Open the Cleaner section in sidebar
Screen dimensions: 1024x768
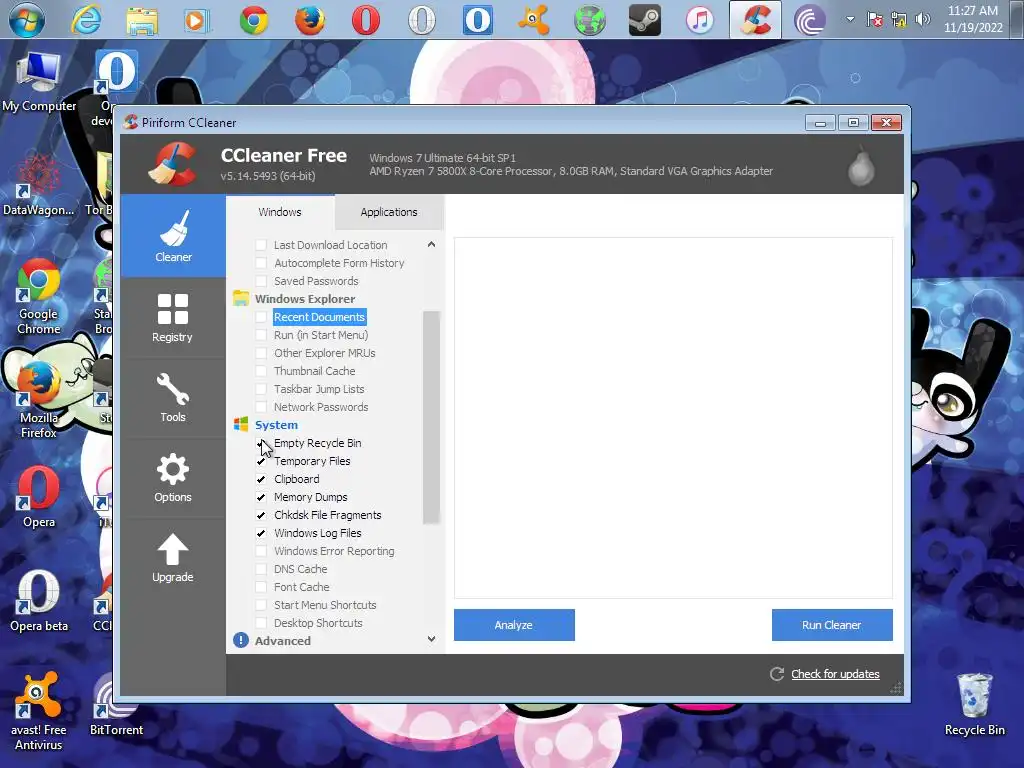click(173, 236)
